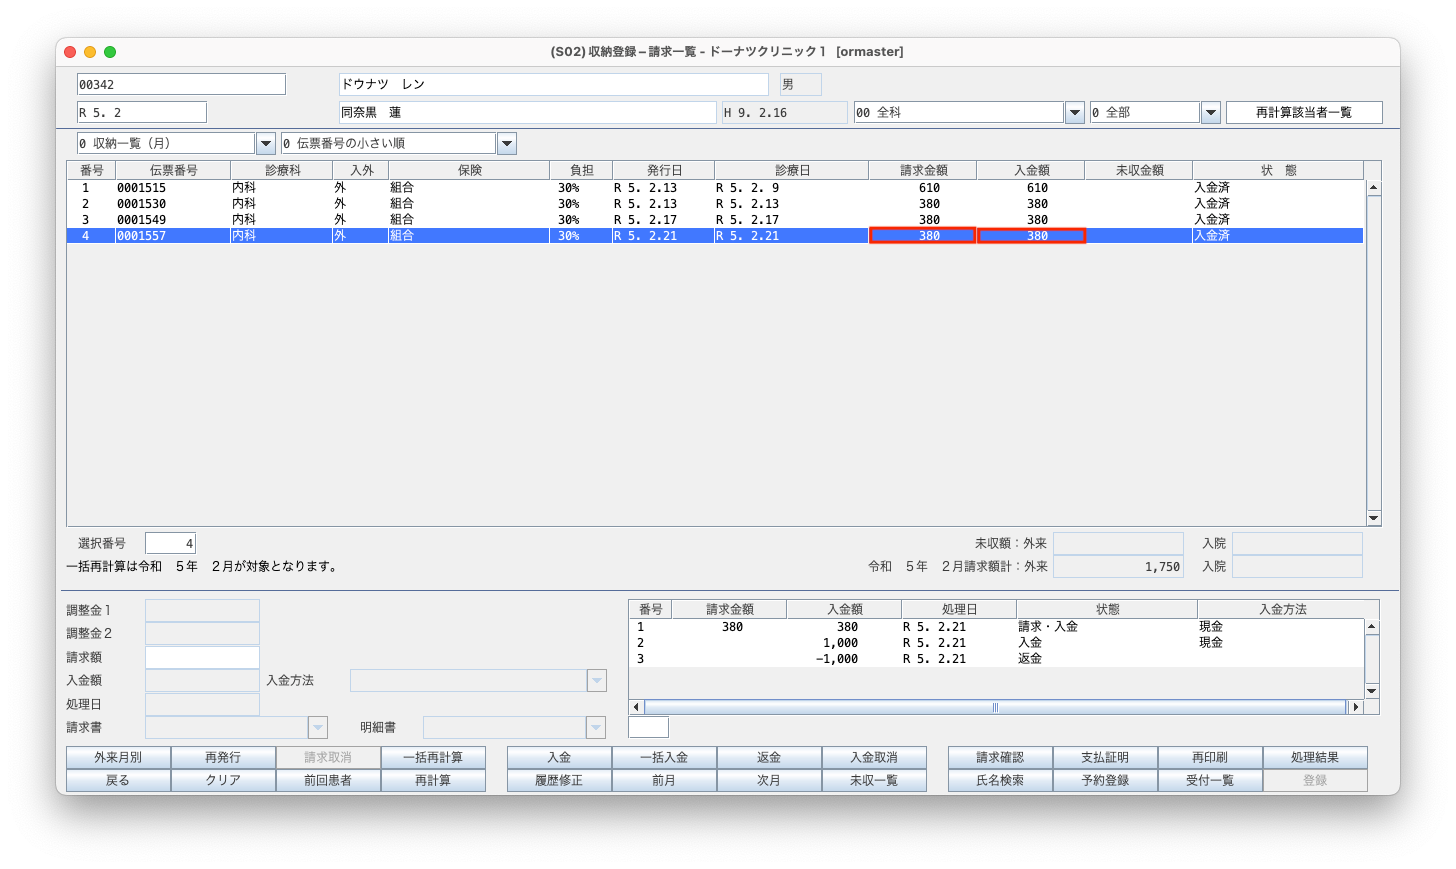1456x869 pixels.
Task: Click right arrow on payment history horizontal scrollbar
Action: (x=1356, y=707)
